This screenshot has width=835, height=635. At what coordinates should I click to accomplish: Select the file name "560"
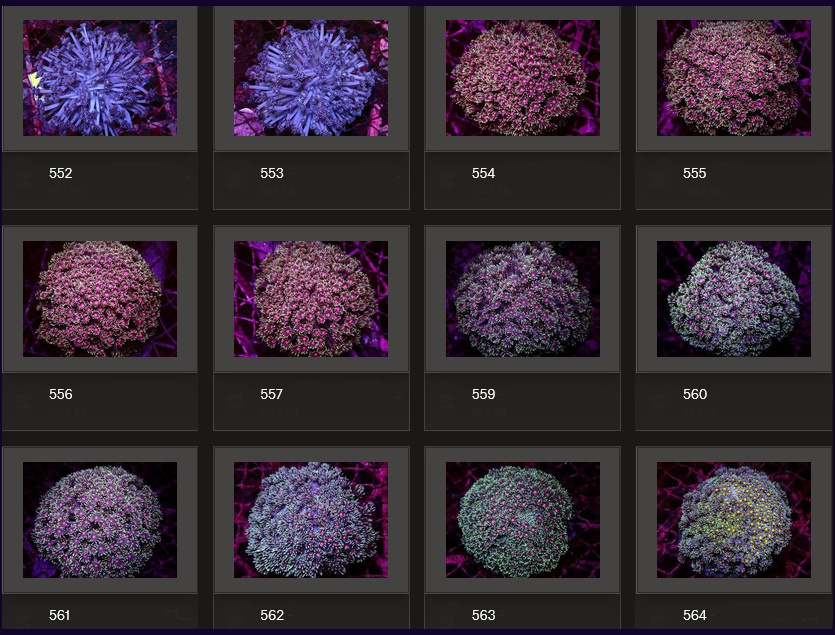point(694,394)
